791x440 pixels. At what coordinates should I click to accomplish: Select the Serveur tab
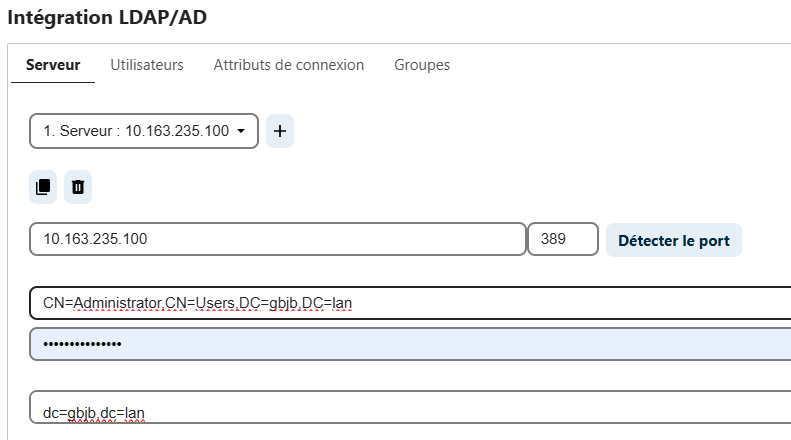click(x=53, y=65)
